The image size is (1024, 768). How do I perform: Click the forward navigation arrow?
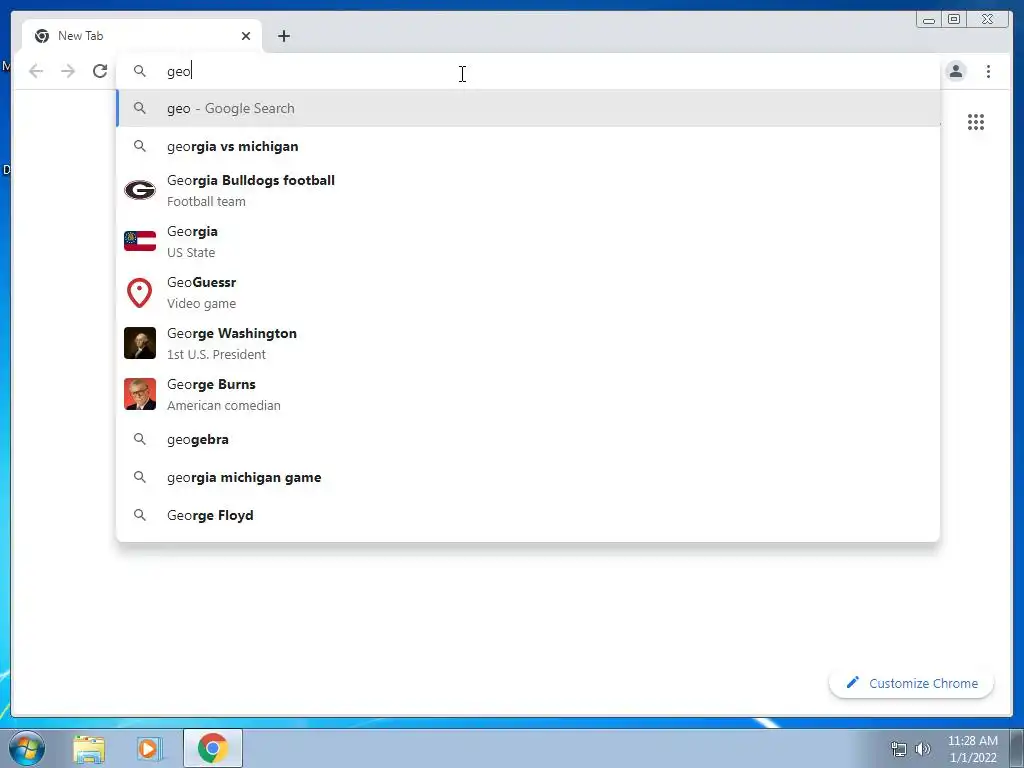point(68,71)
